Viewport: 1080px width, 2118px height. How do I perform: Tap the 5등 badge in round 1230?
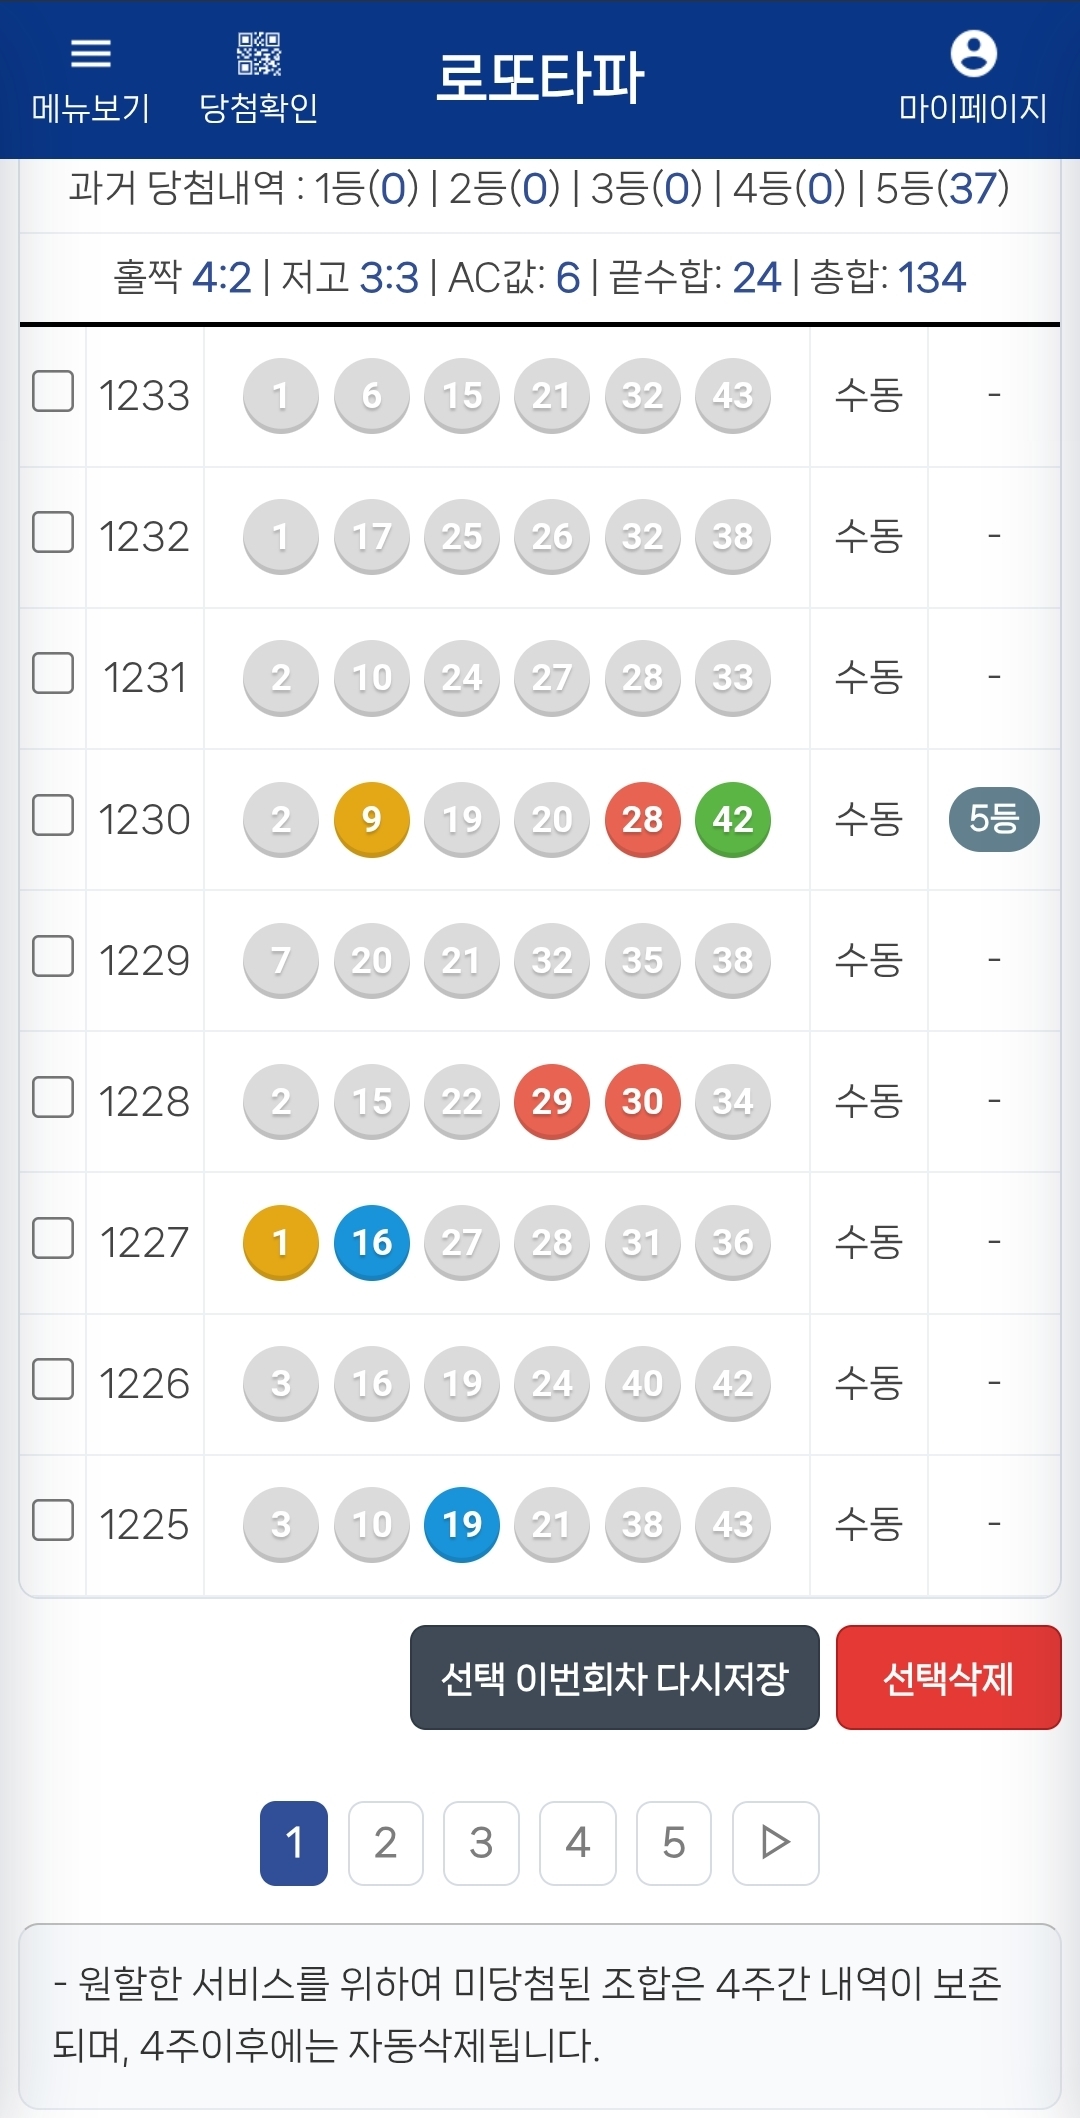click(994, 819)
